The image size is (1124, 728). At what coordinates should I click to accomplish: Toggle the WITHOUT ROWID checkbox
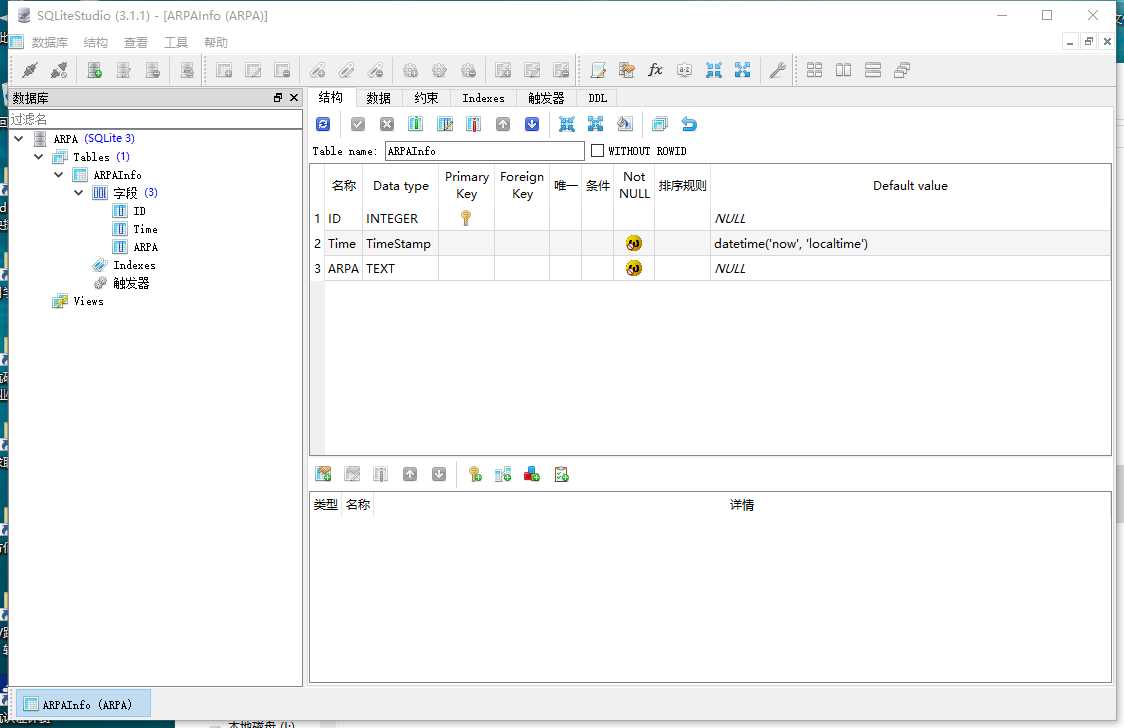597,150
